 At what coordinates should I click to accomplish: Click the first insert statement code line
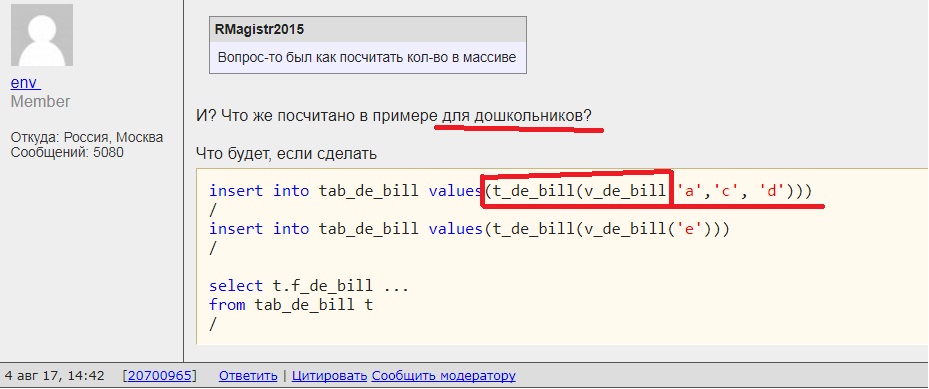click(x=510, y=191)
